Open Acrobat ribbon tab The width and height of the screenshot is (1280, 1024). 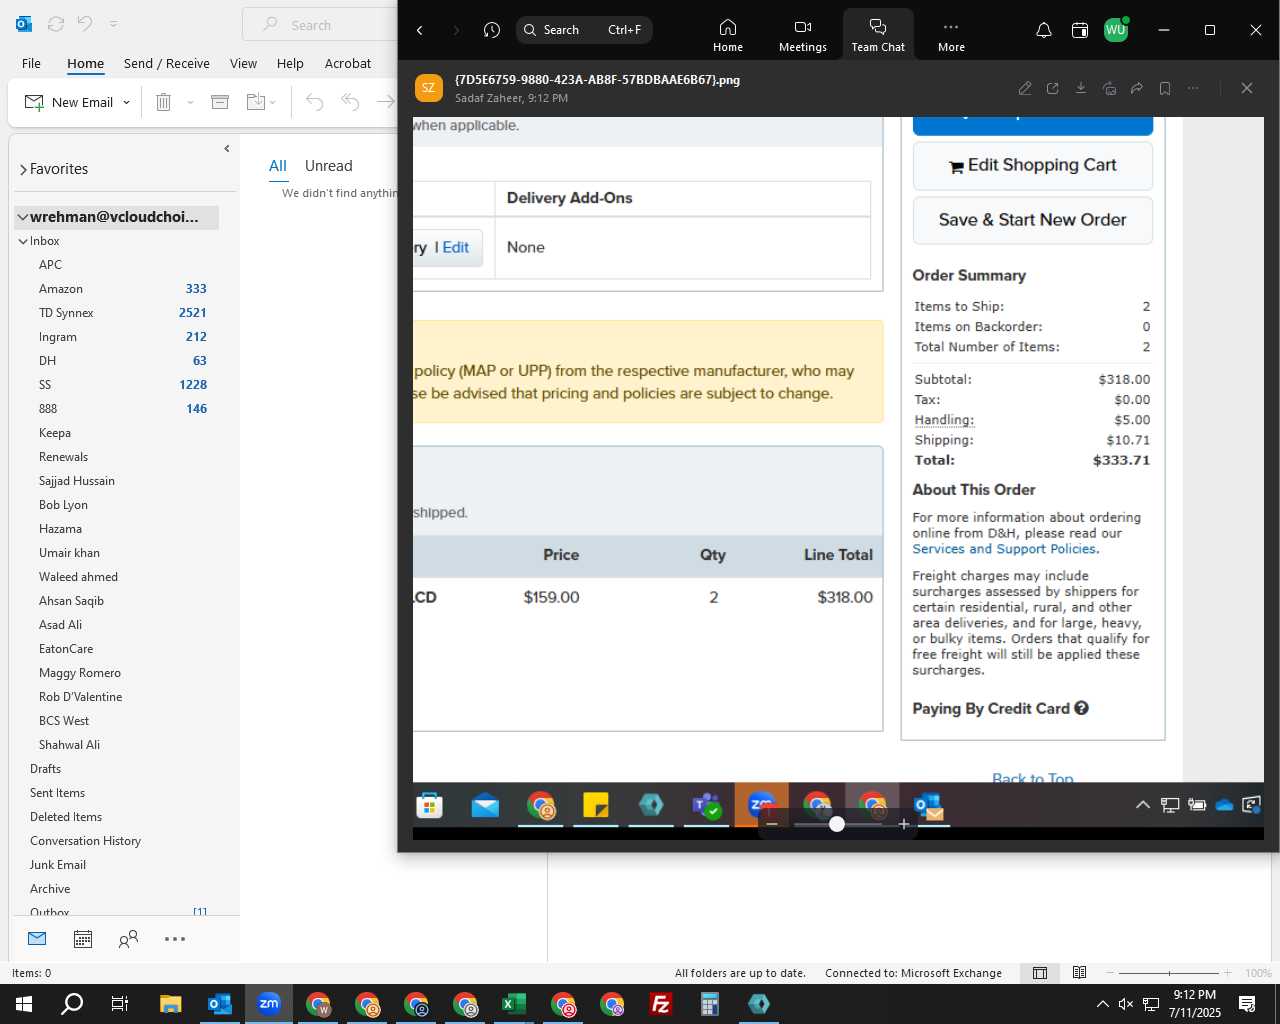(348, 63)
